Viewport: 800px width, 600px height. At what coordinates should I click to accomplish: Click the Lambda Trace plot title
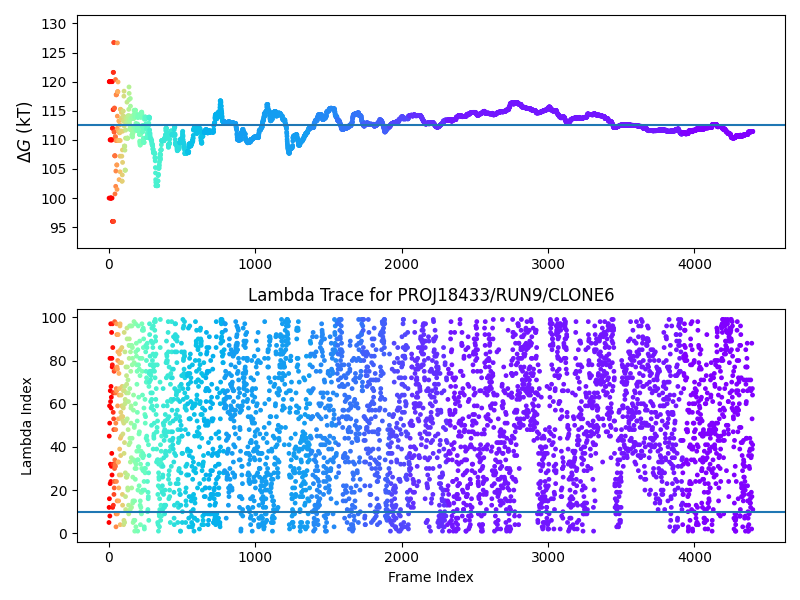click(431, 295)
